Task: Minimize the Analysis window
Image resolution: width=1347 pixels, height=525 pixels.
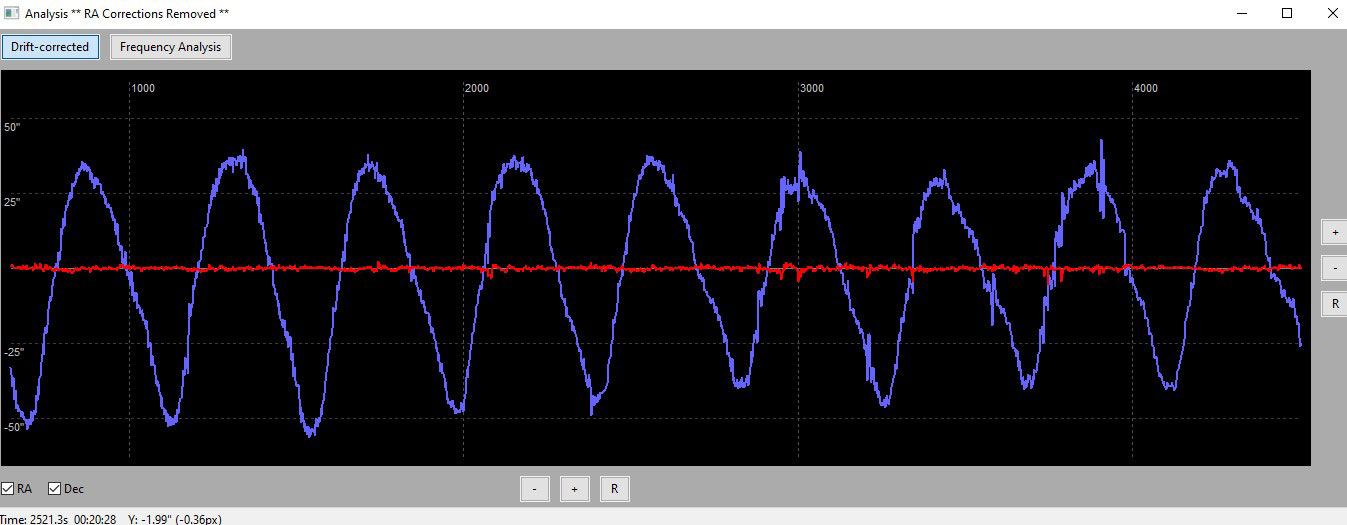Action: (x=1241, y=13)
